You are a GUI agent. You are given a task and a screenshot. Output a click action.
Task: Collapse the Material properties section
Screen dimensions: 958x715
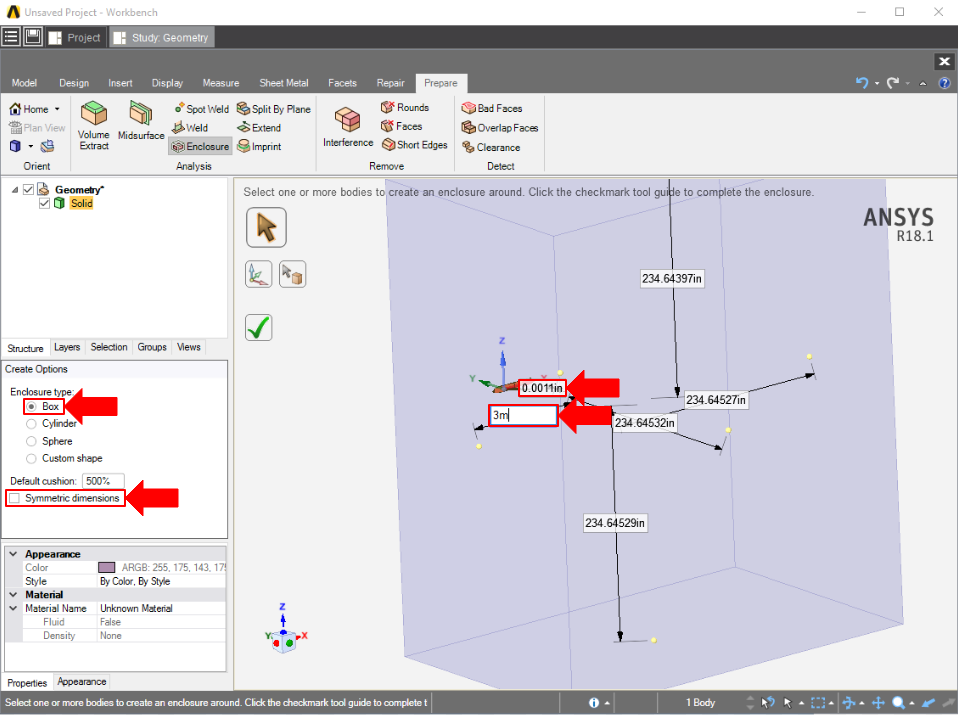tap(13, 594)
